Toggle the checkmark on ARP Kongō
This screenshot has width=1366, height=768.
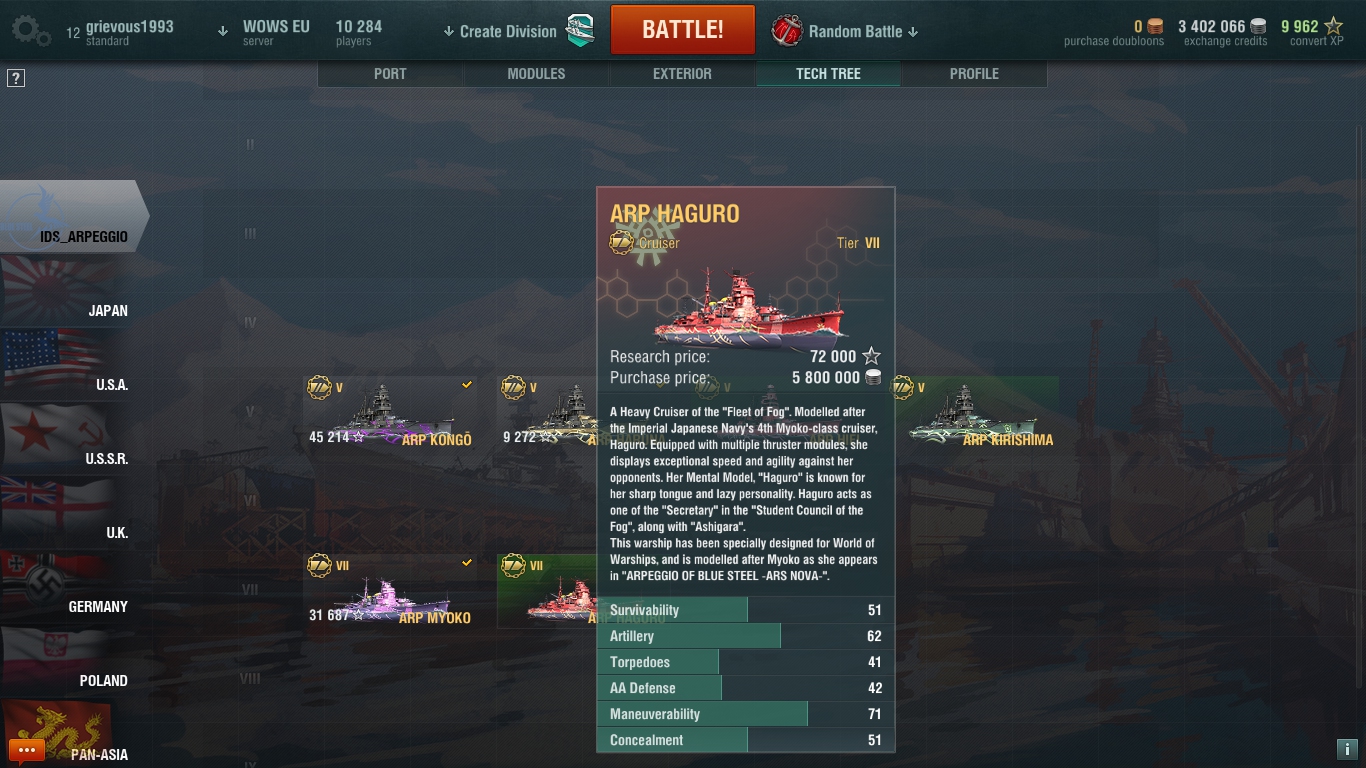point(467,384)
